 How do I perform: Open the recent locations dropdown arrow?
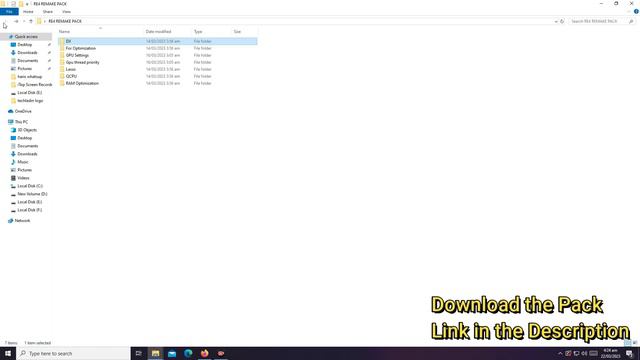24,21
